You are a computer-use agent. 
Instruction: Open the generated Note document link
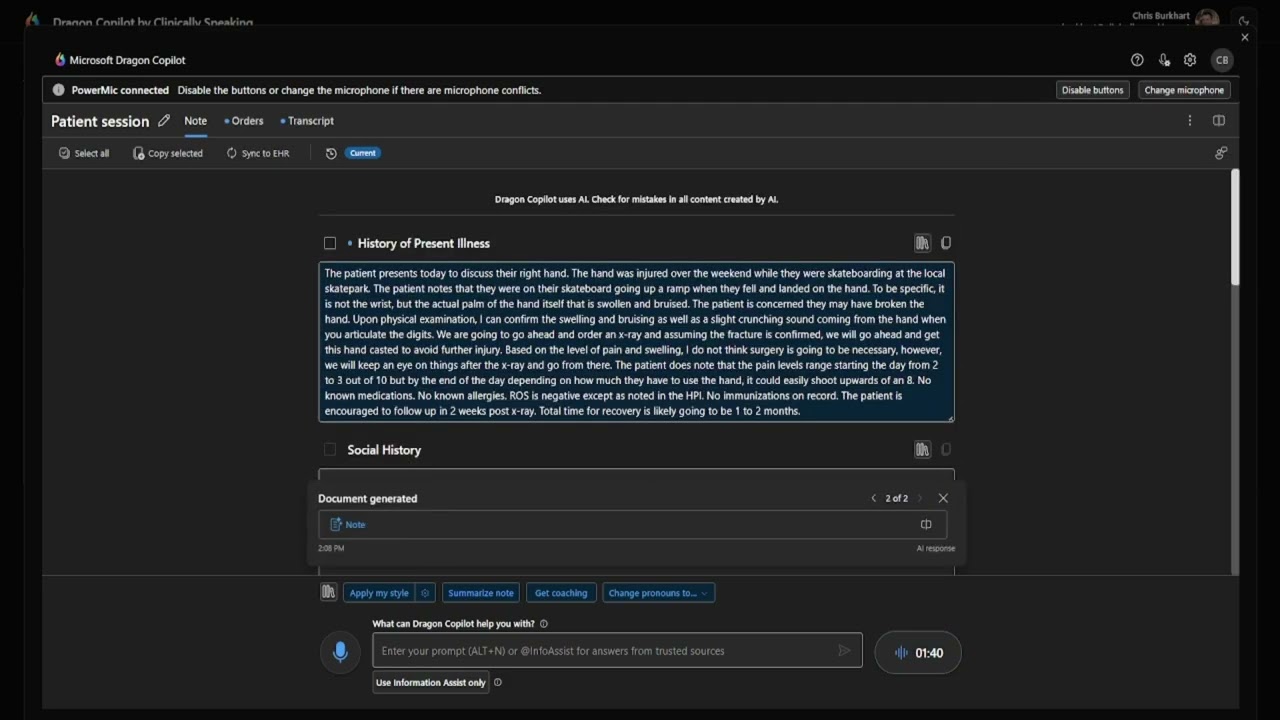[x=348, y=524]
